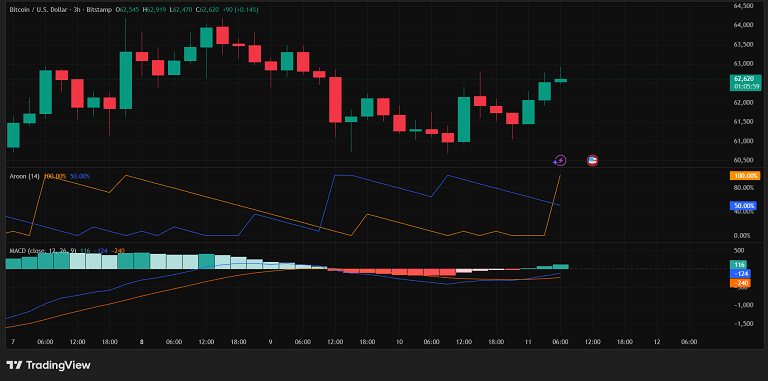Image resolution: width=768 pixels, height=381 pixels.
Task: Select the MACD (close, 12, 26, 9) legend
Action: point(43,251)
